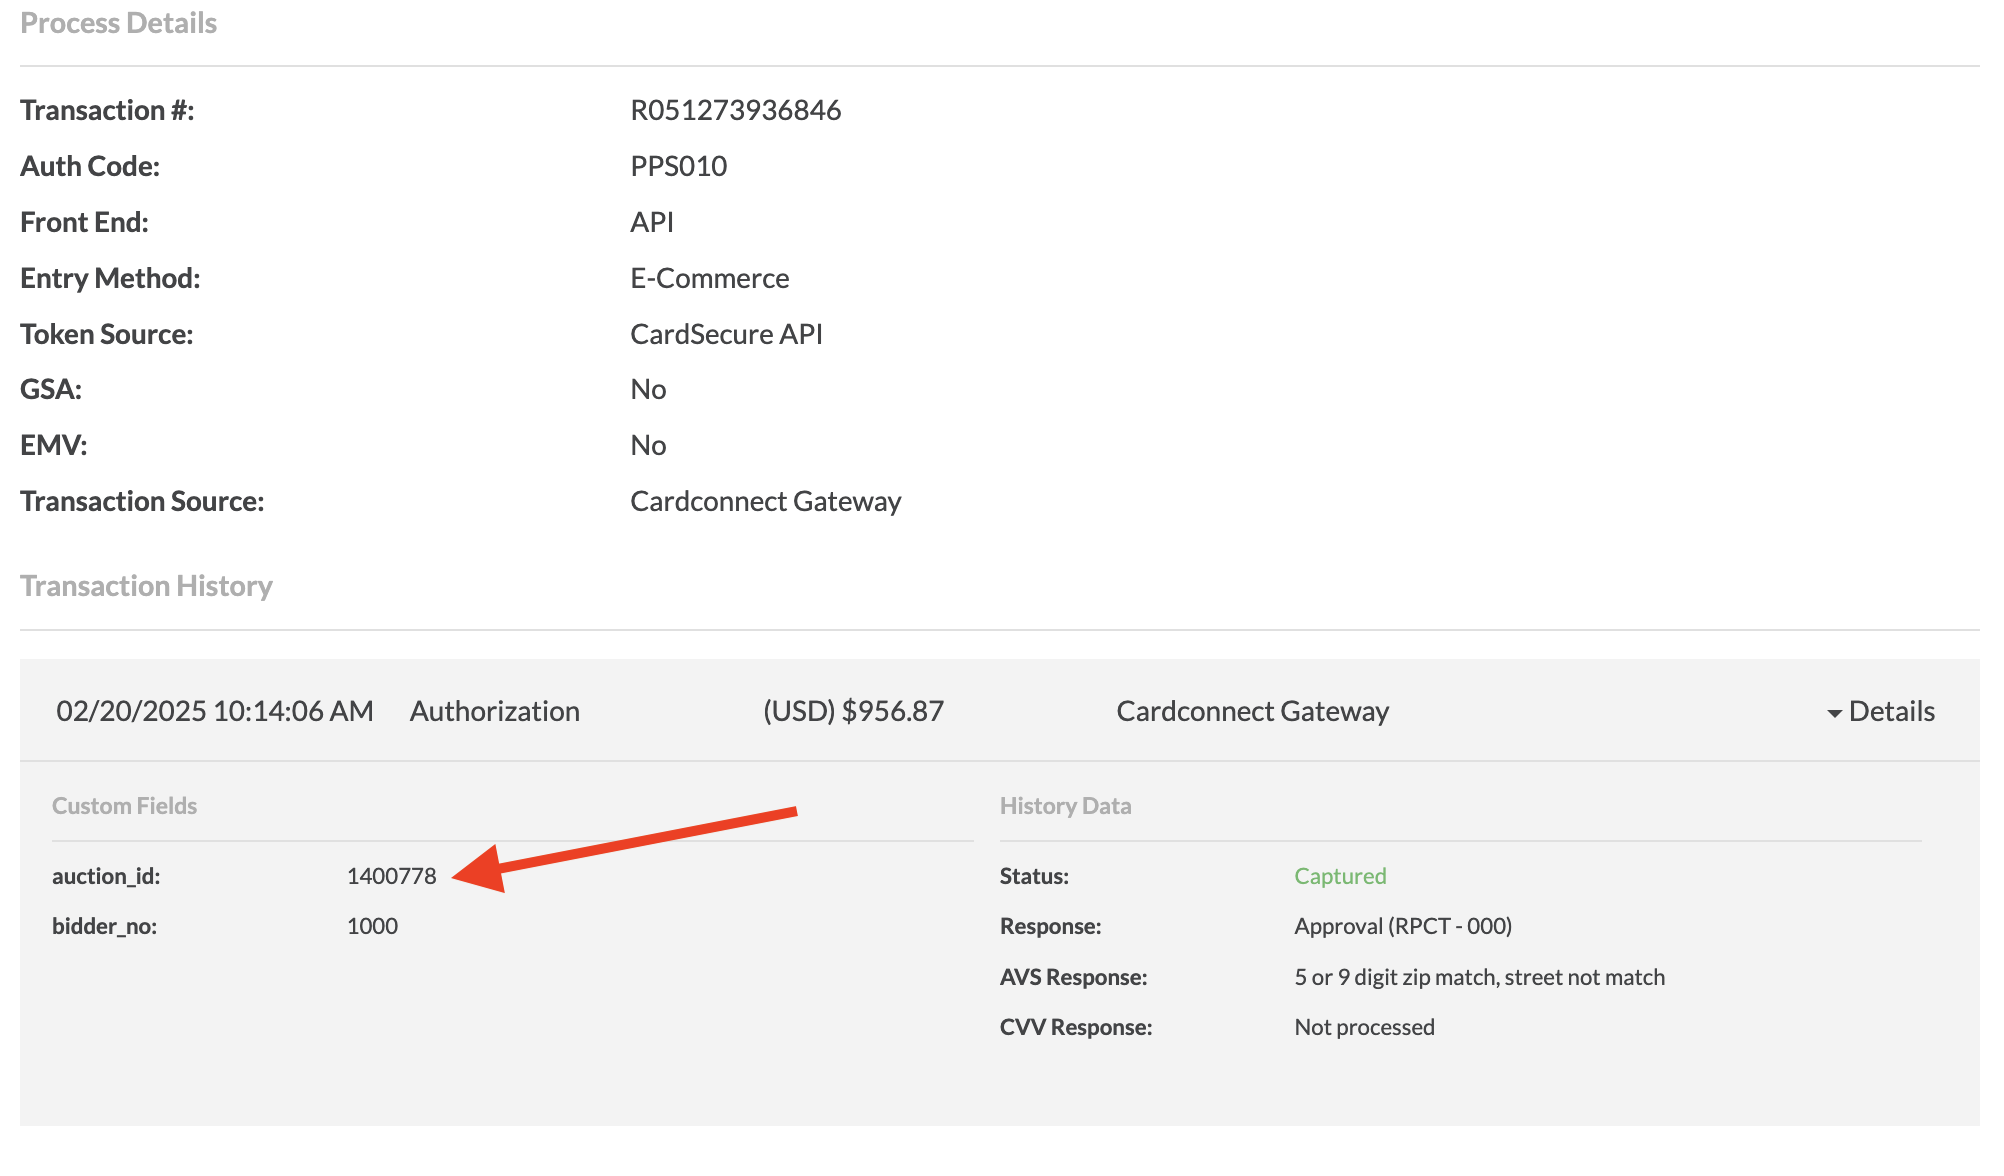
Task: Click the Auth Code value PPS010
Action: (679, 166)
